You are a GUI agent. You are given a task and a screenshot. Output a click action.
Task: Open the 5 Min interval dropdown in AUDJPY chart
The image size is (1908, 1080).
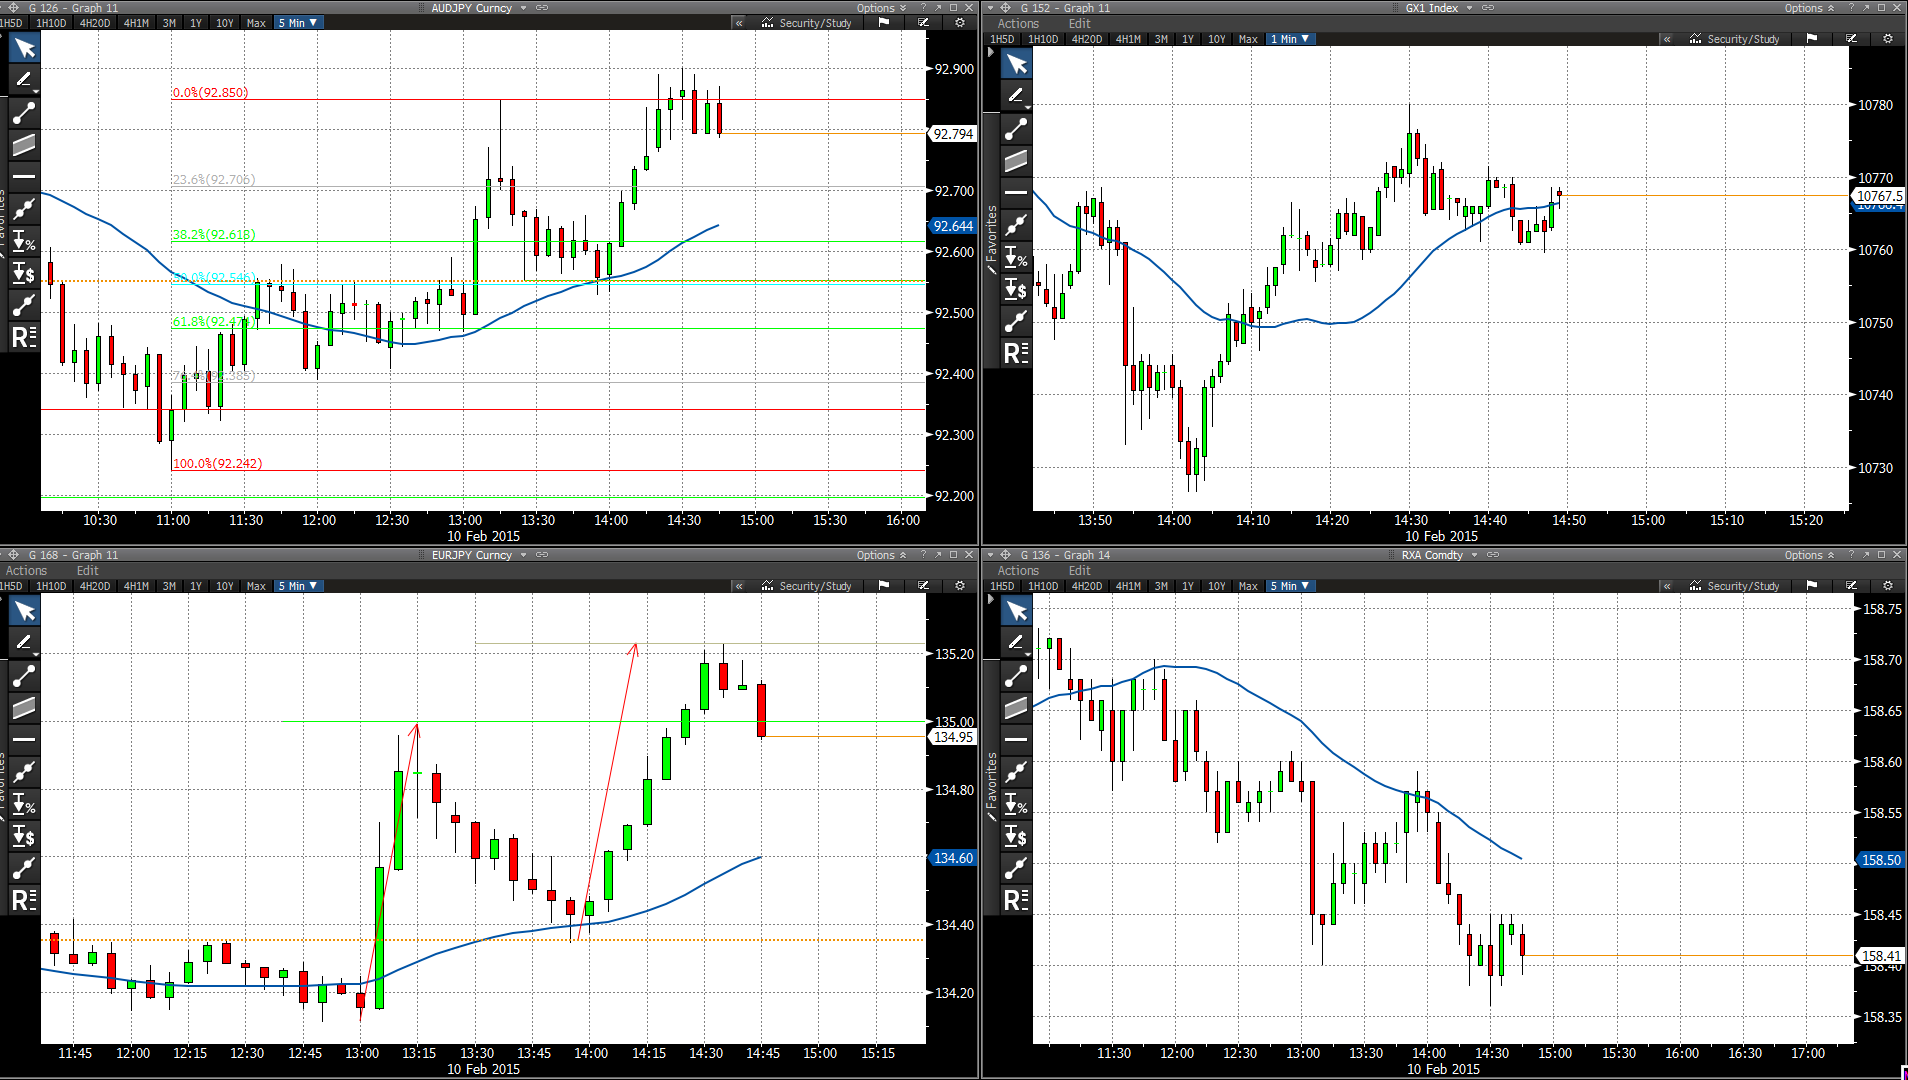coord(298,23)
